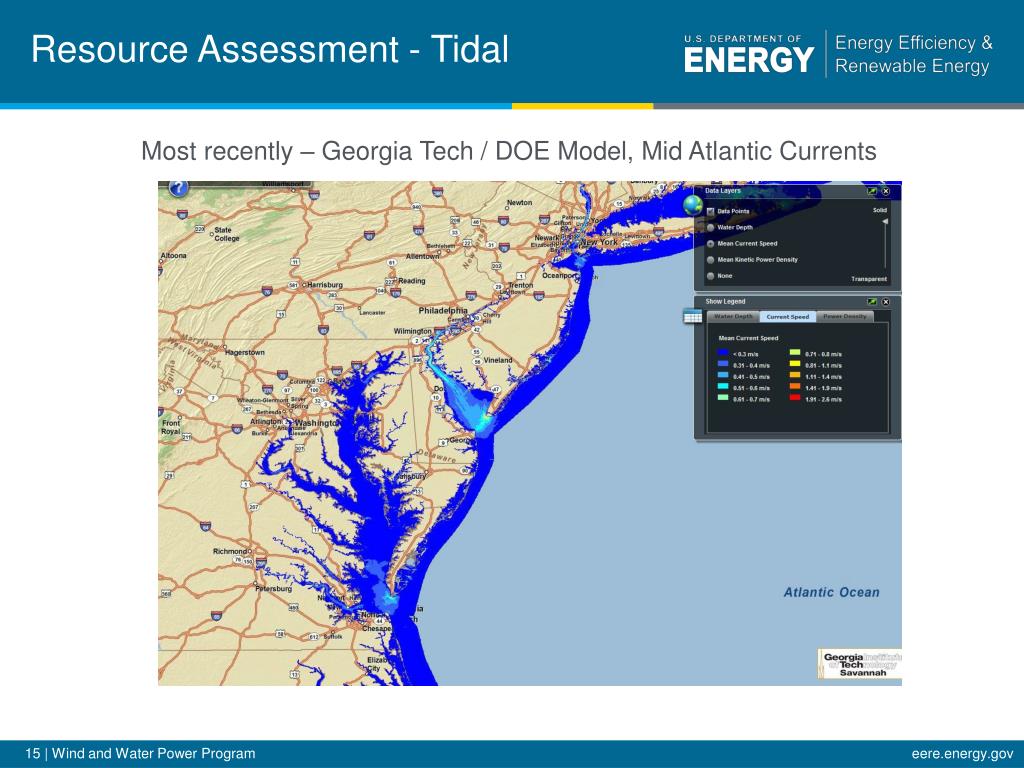Viewport: 1024px width, 768px height.
Task: Click the Front Royal label on the map
Action: pyautogui.click(x=171, y=427)
